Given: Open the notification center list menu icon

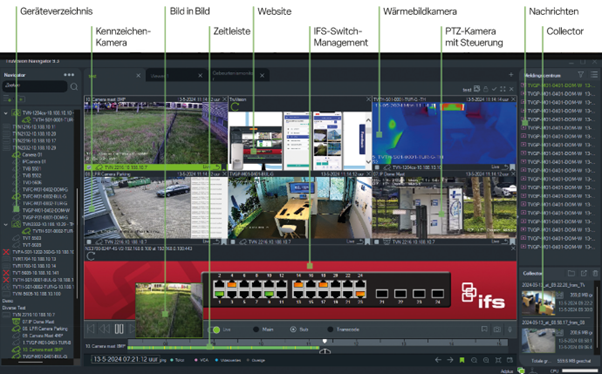Looking at the screenshot, I should [594, 75].
